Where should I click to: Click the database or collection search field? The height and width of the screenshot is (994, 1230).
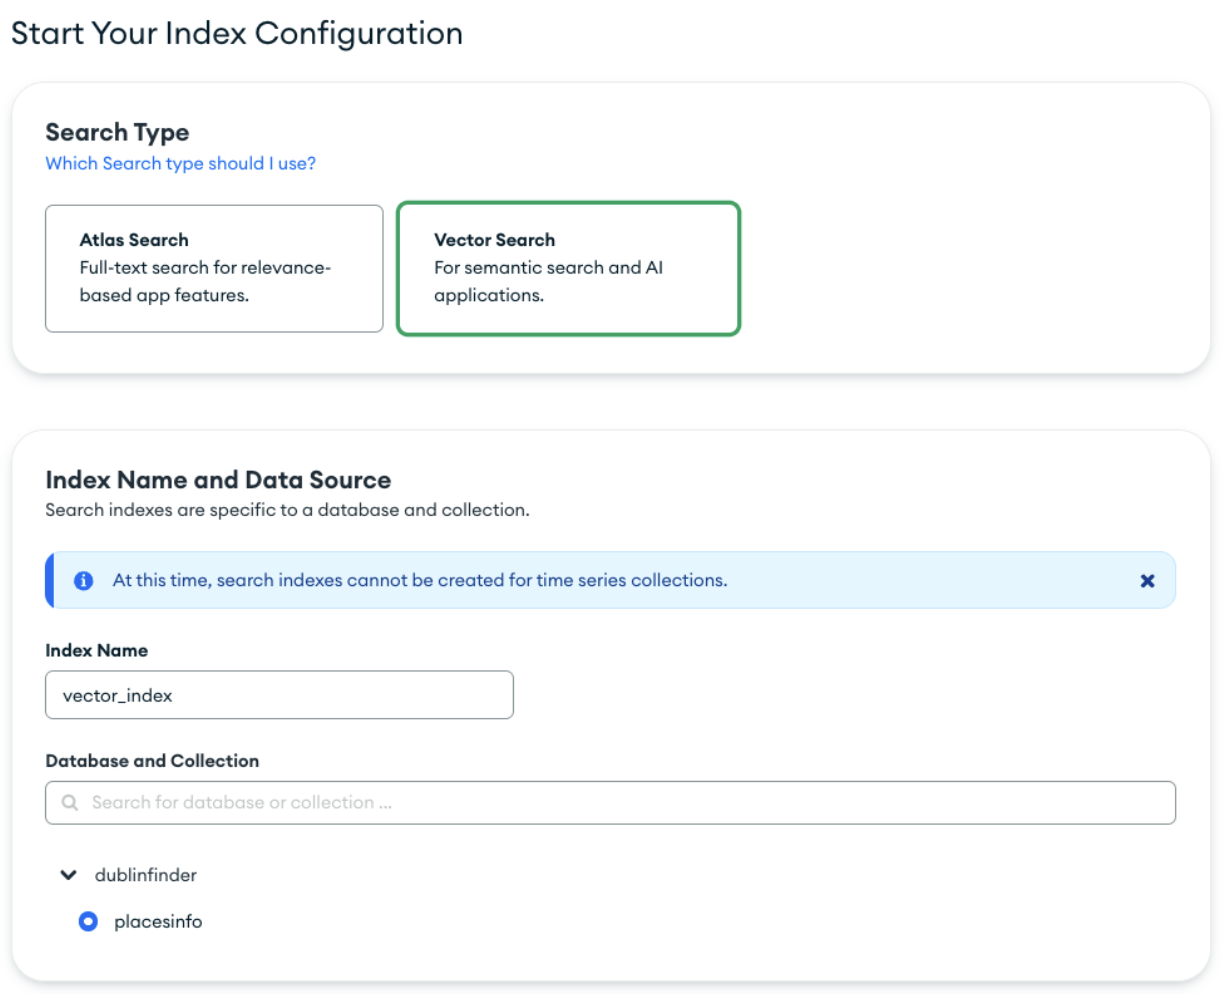coord(610,803)
